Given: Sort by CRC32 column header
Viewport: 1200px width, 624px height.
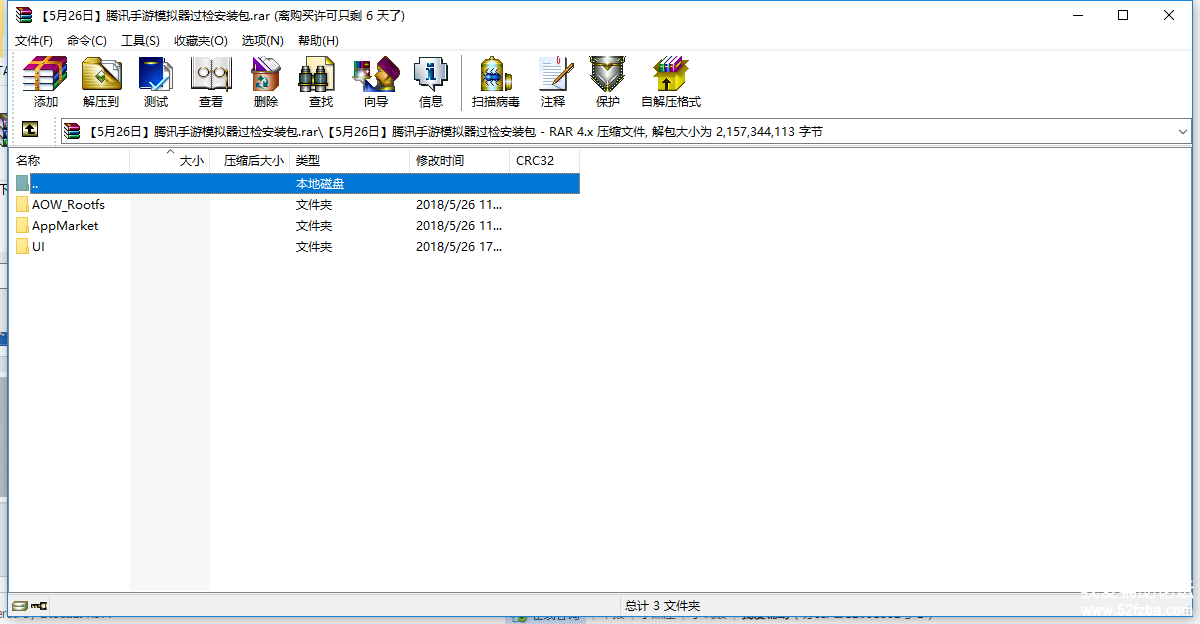Looking at the screenshot, I should pyautogui.click(x=545, y=160).
